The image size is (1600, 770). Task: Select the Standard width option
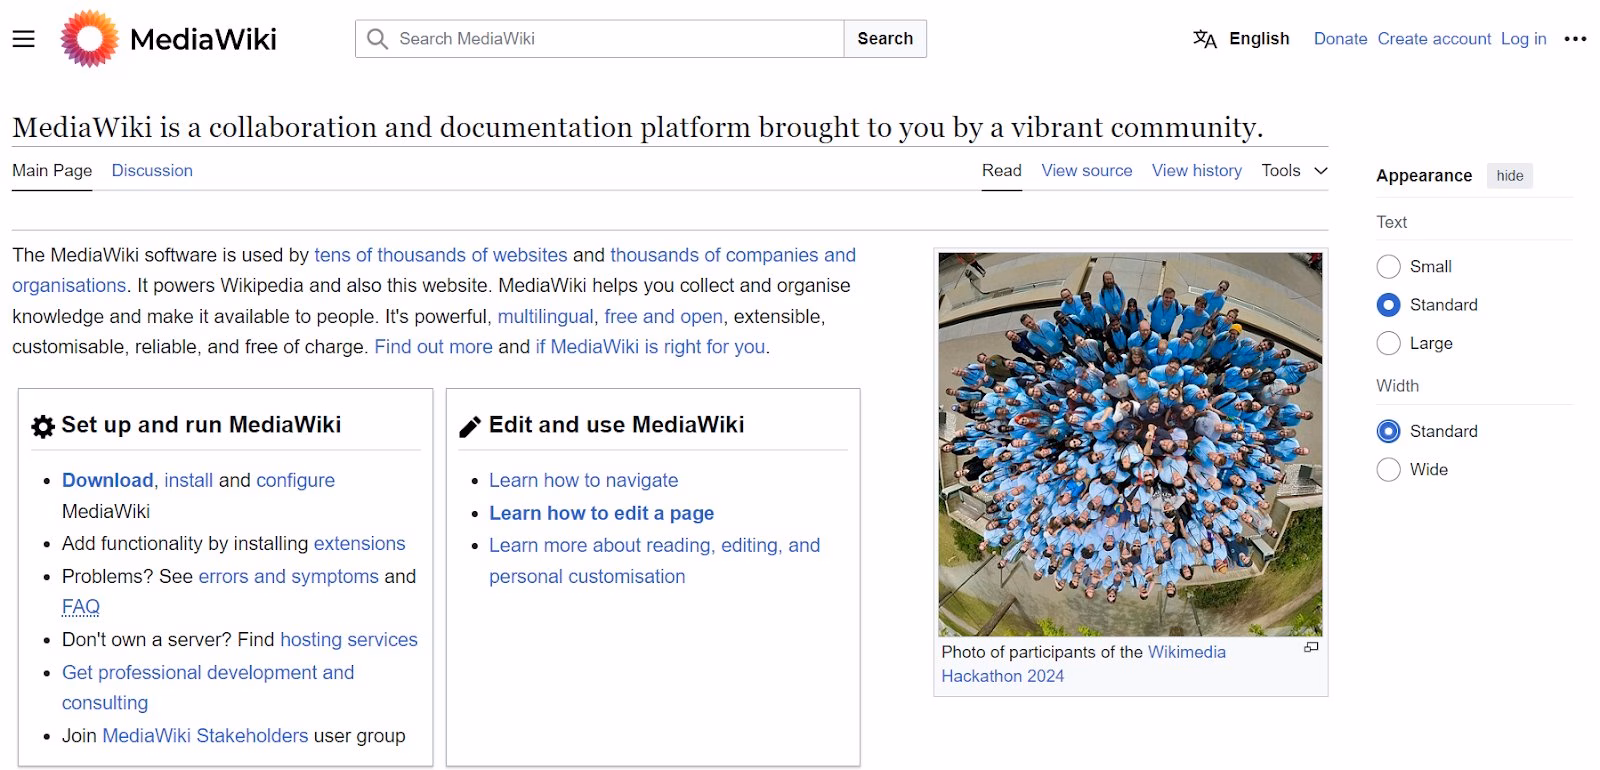1388,431
